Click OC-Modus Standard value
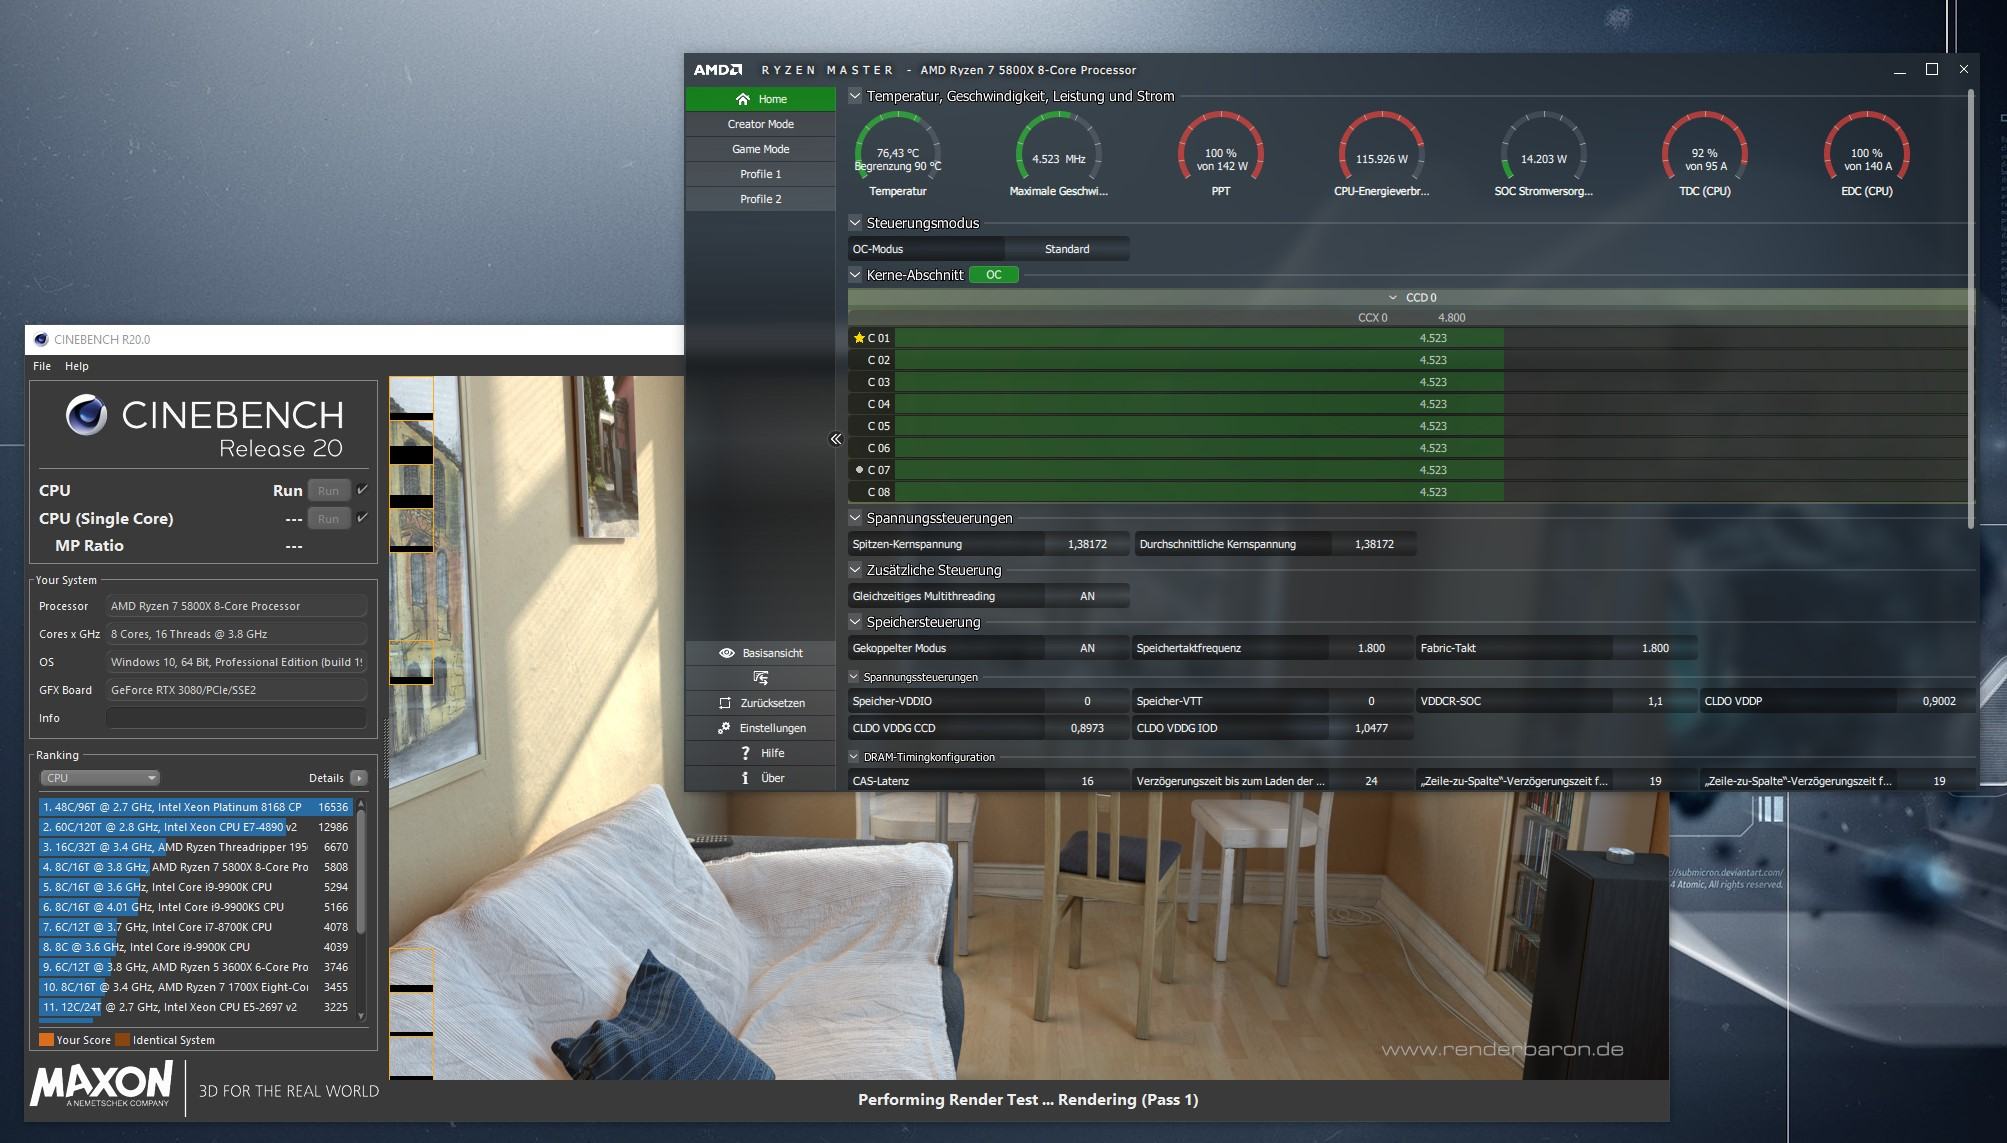 point(1067,249)
